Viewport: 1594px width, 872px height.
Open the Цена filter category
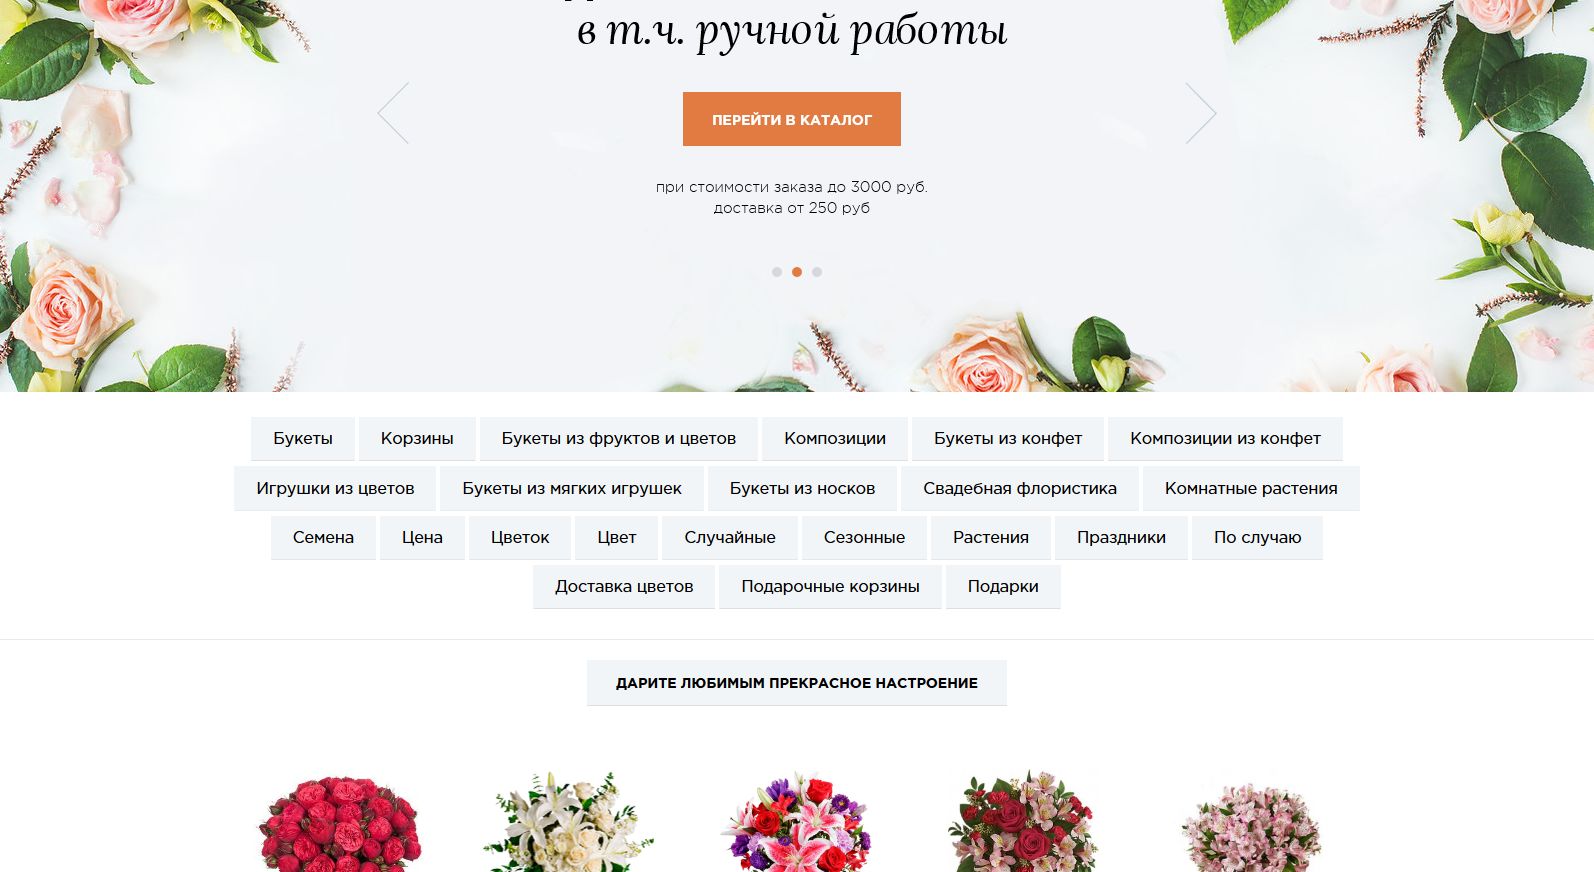click(x=422, y=538)
